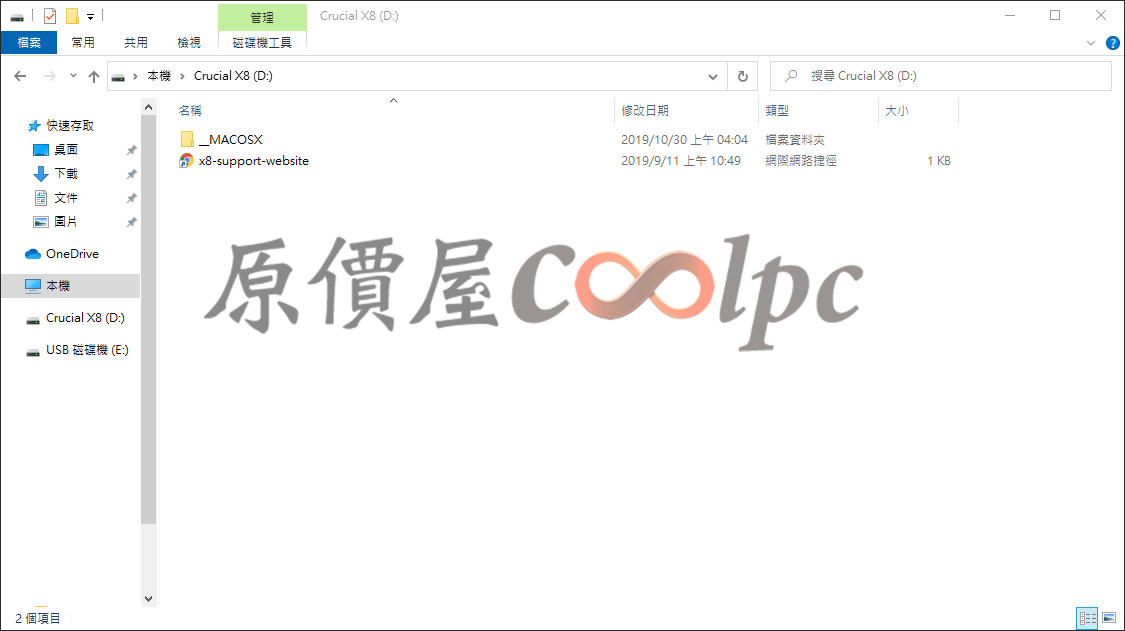1125x631 pixels.
Task: Click the 圖片 pictures icon in sidebar
Action: (x=41, y=222)
